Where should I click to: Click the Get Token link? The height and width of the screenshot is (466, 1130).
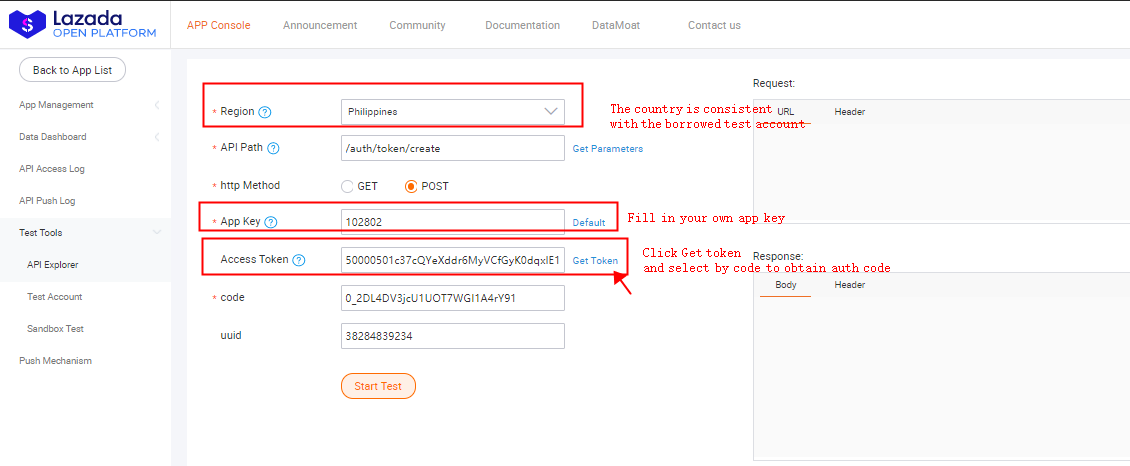click(594, 261)
